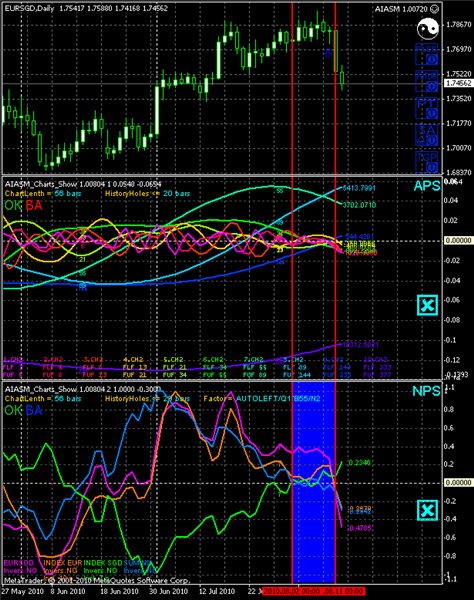Click the blue highlighted period in NPS chart
Viewport: 474px width, 600px height.
coord(314,482)
